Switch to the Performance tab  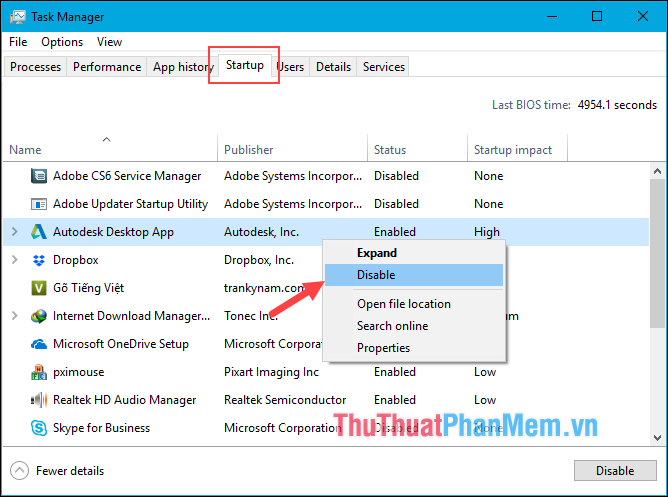click(107, 67)
